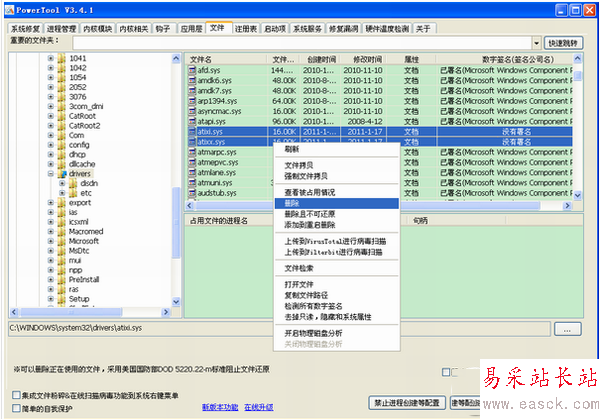This screenshot has height=419, width=600.
Task: Click the asyncmac.sys file icon
Action: tap(192, 111)
